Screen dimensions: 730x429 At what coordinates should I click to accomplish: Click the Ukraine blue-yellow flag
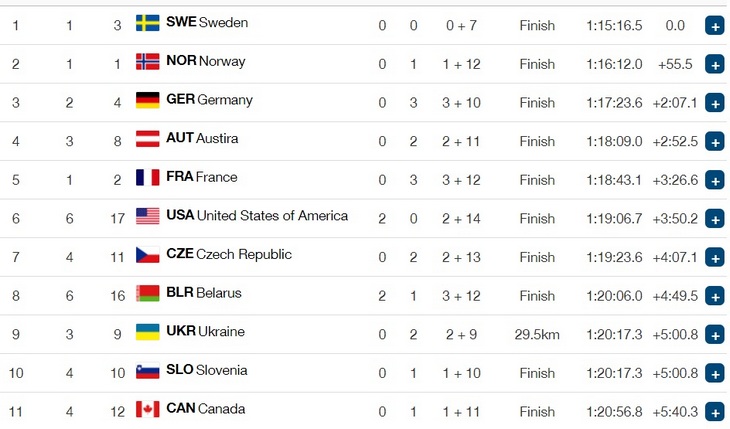(148, 332)
